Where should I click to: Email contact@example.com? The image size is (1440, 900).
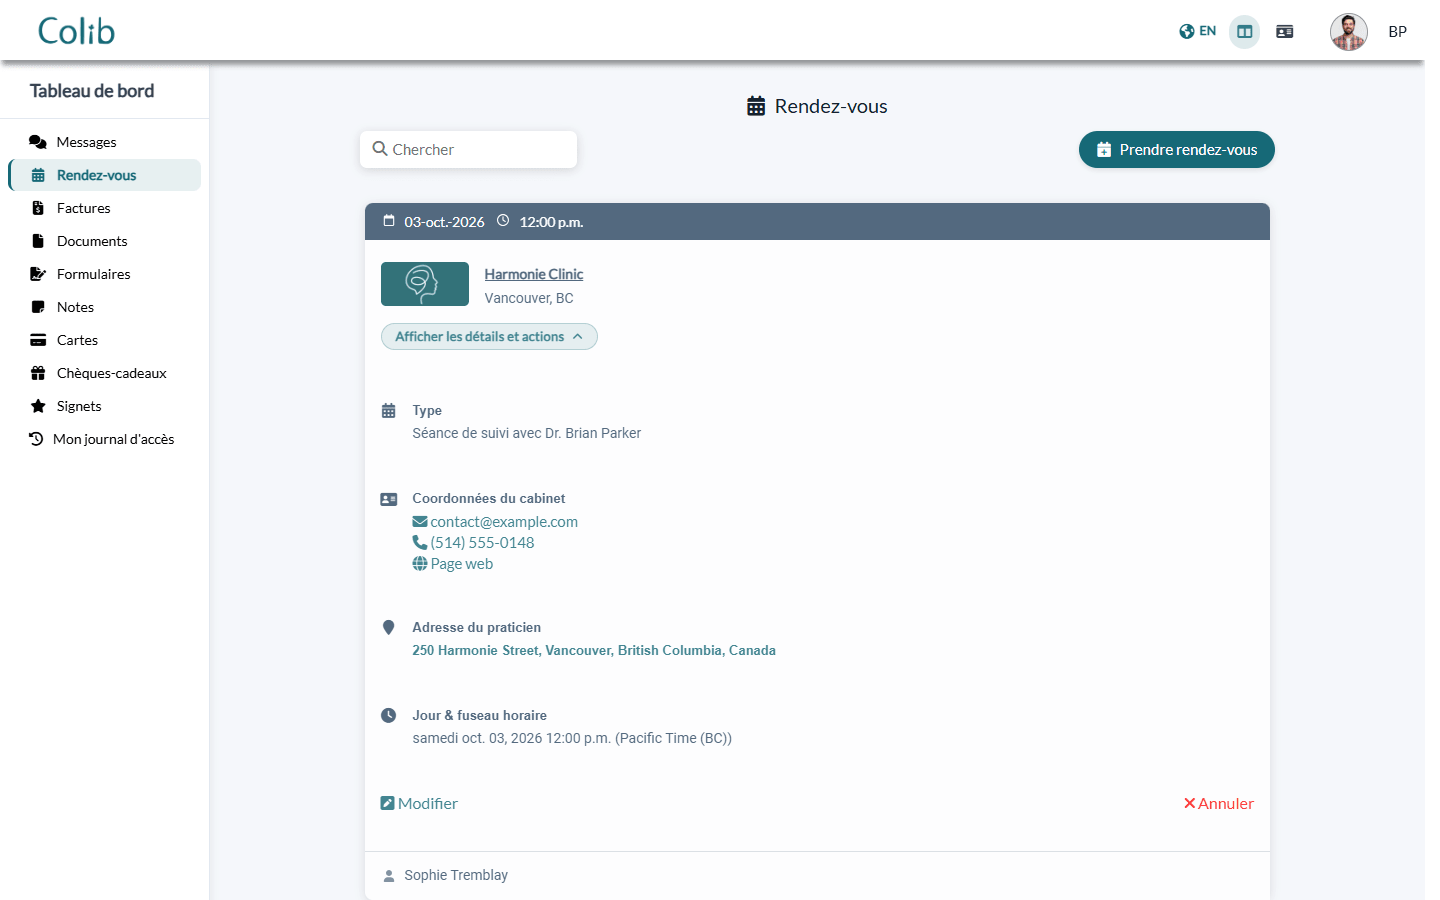(495, 522)
